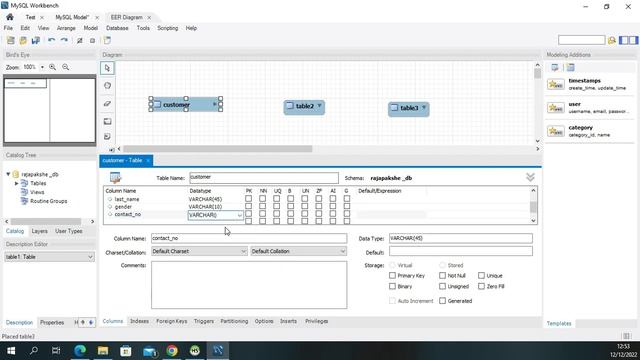Open the User Types tab

click(69, 231)
